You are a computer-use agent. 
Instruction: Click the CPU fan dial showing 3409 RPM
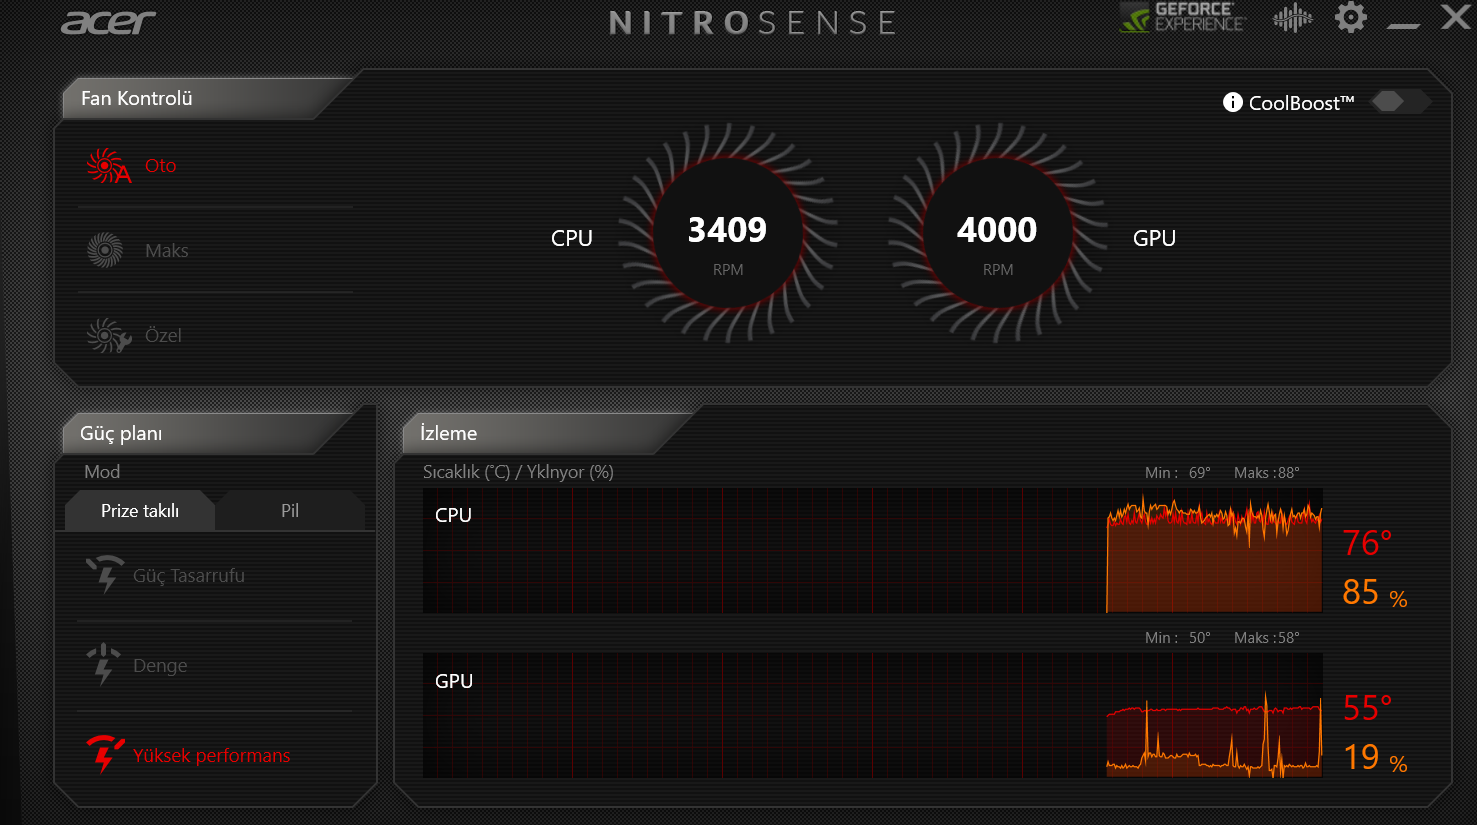coord(727,233)
